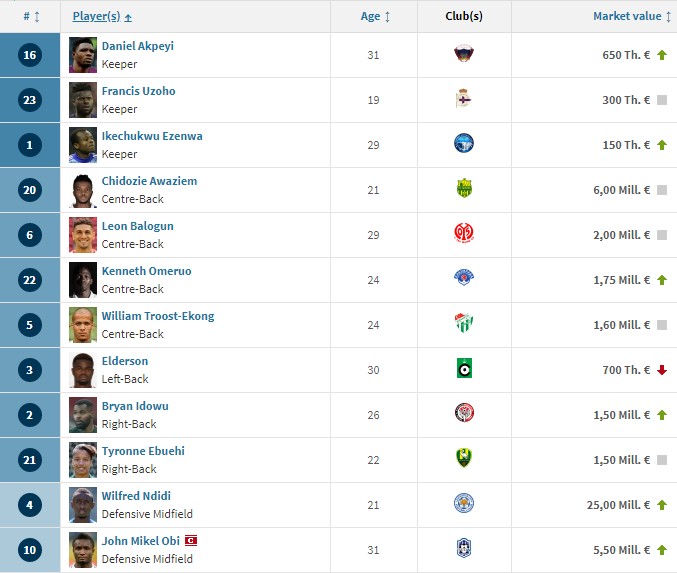The height and width of the screenshot is (573, 677).
Task: Click Leon Balogun's red Mainz 05 crest
Action: point(464,233)
